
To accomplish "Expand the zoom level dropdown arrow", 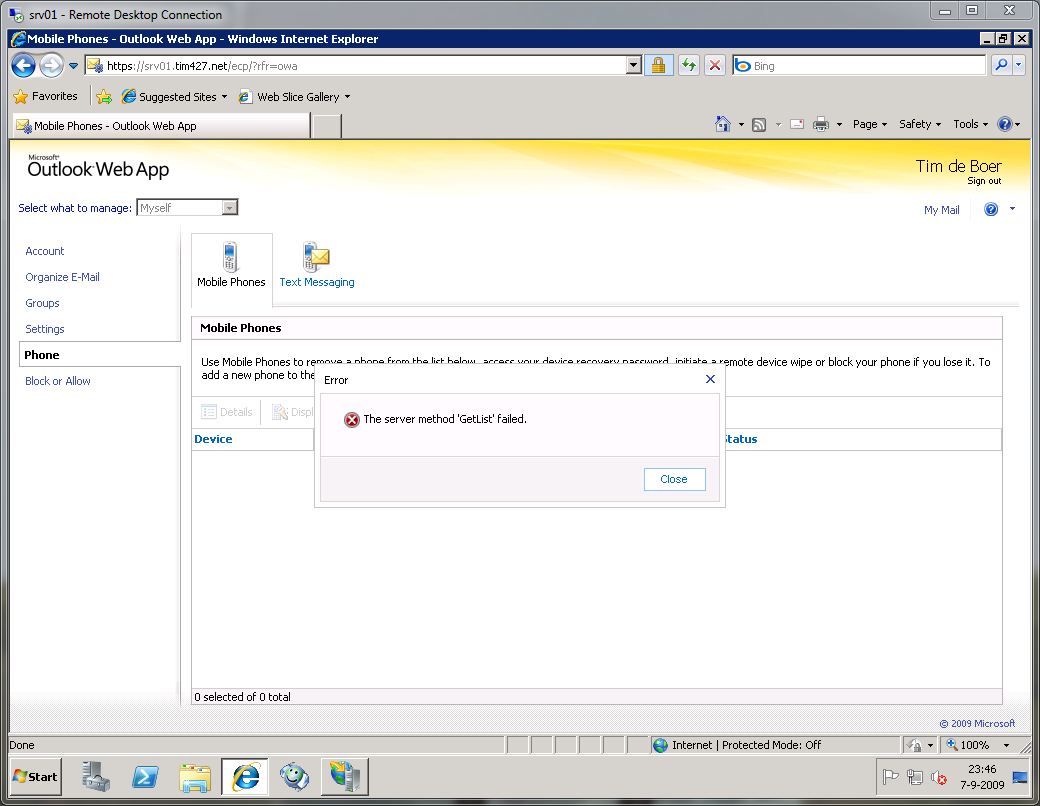I will 1006,745.
